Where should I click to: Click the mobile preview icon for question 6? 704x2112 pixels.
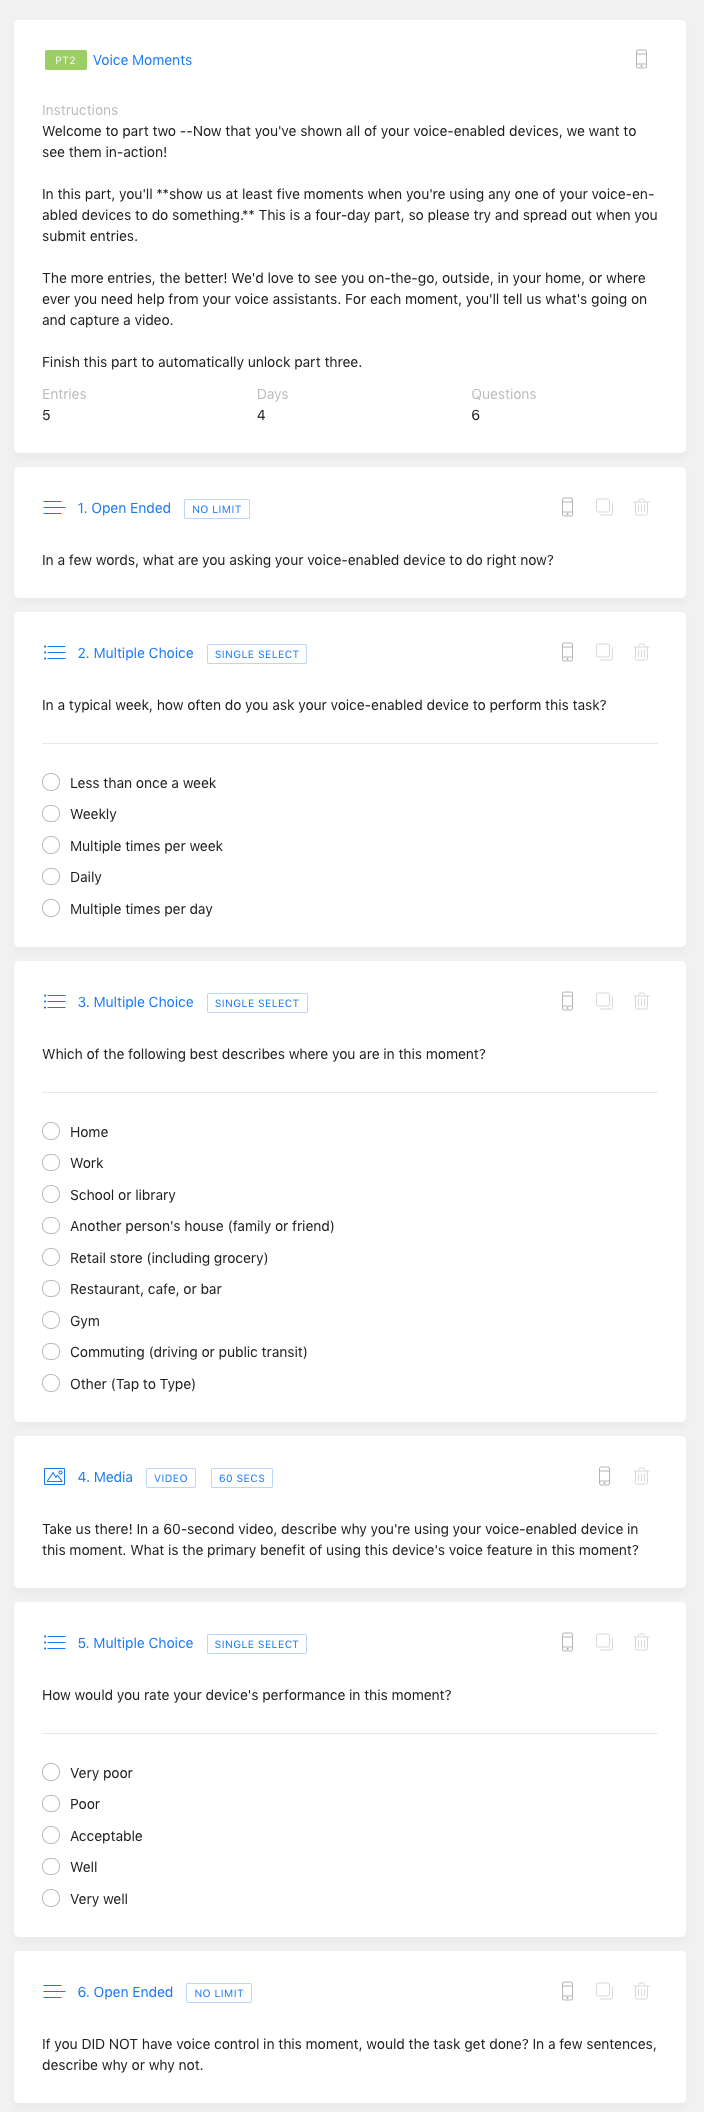pyautogui.click(x=567, y=1991)
